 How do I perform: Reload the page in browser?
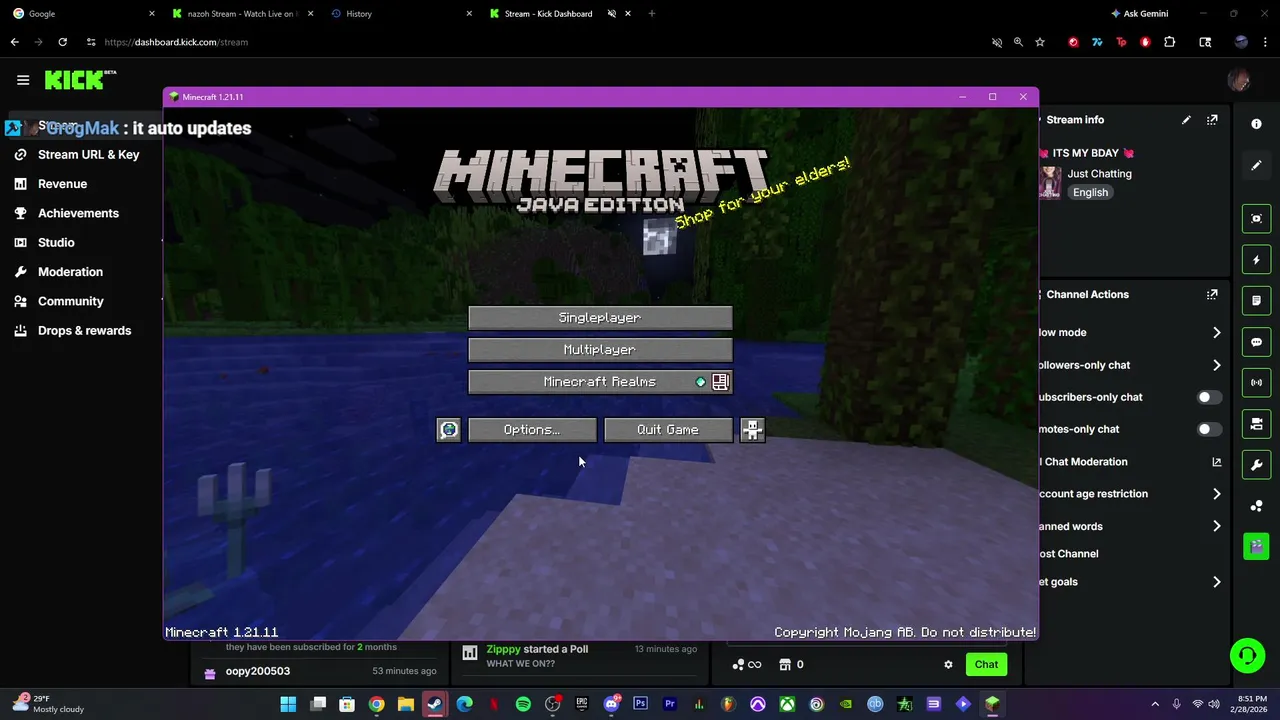pos(62,42)
